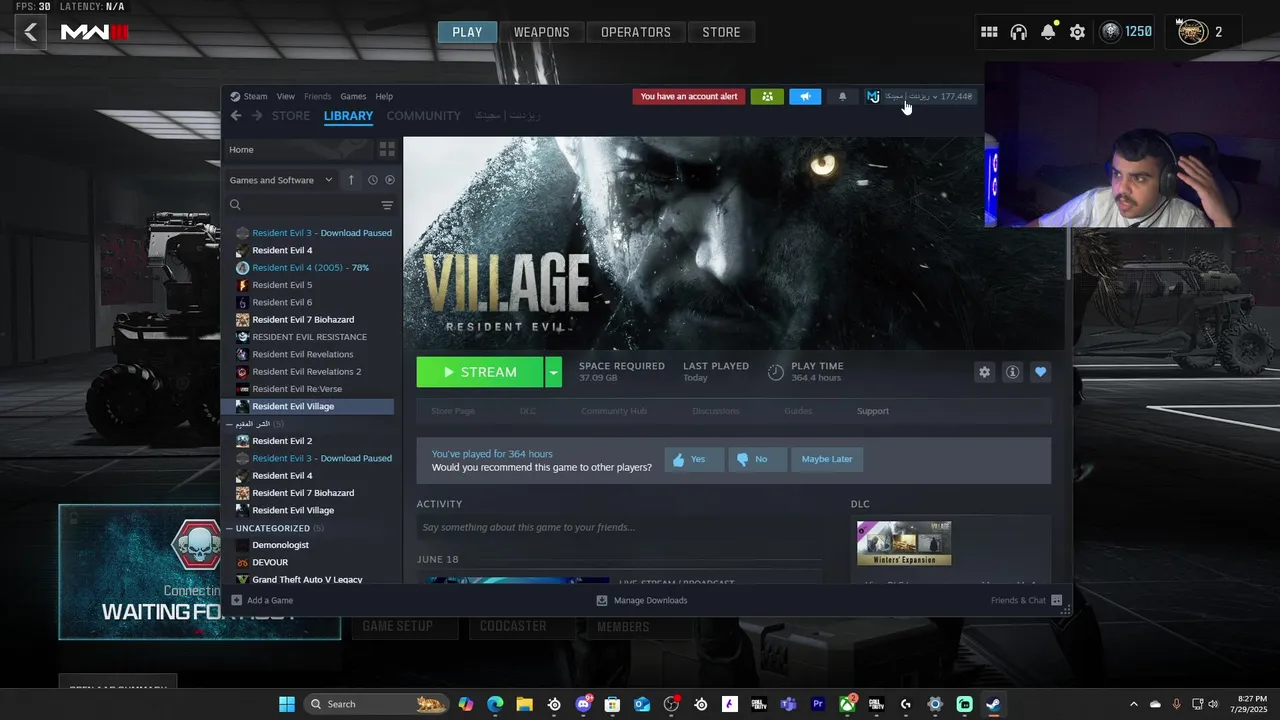Open MW3 settings gear

1077,32
